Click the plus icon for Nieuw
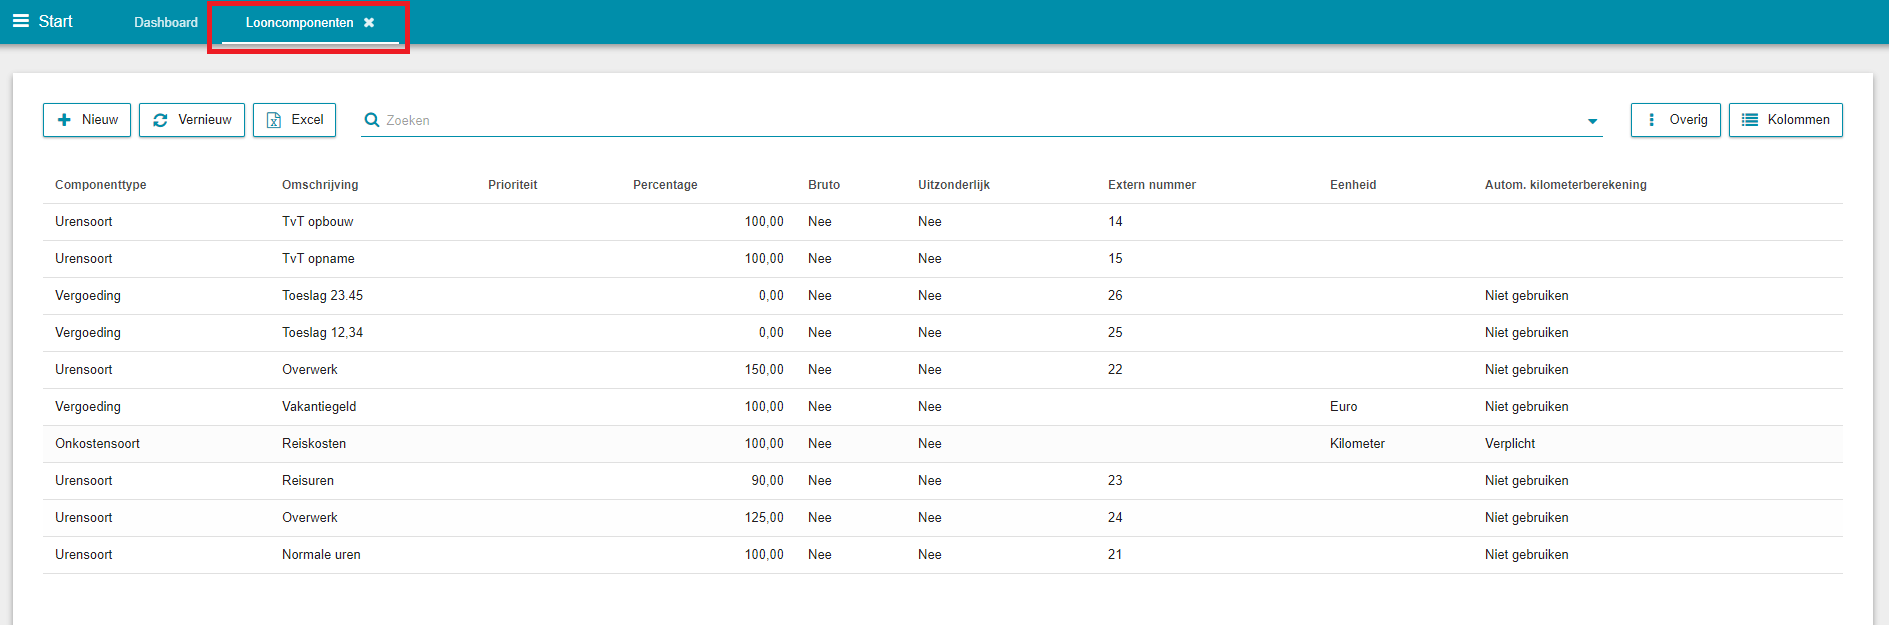The width and height of the screenshot is (1889, 625). click(65, 120)
